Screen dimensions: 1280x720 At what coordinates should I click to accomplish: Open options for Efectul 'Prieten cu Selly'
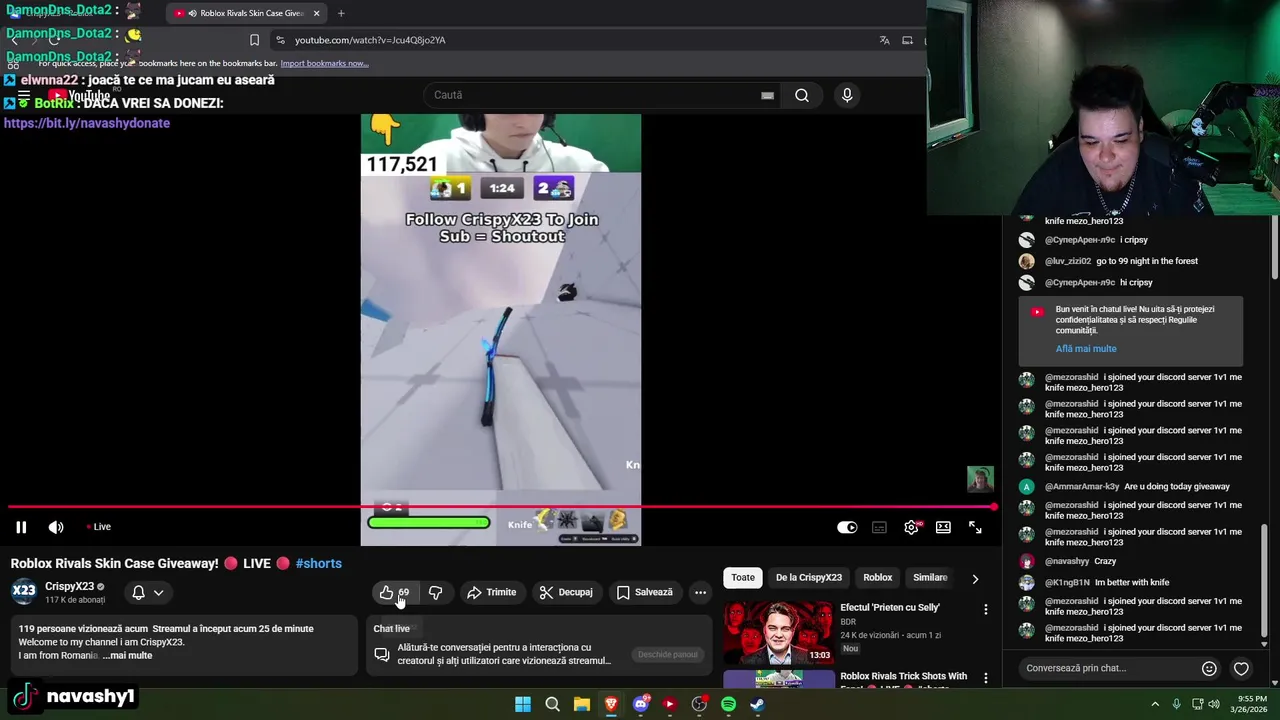click(985, 609)
